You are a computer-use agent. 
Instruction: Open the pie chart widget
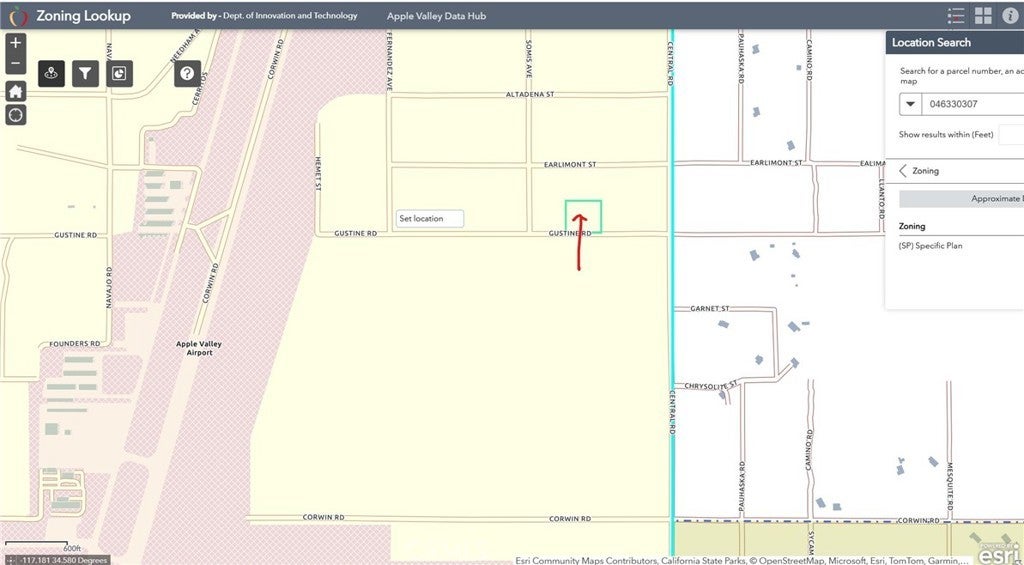(x=120, y=73)
